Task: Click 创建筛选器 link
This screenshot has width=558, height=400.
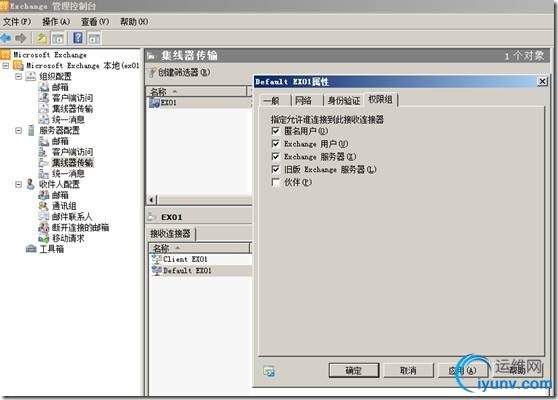Action: point(184,73)
